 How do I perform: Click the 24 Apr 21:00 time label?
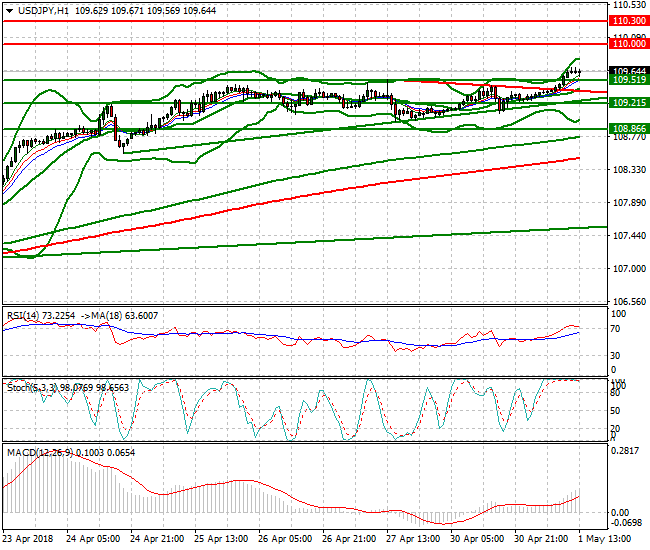click(x=157, y=539)
